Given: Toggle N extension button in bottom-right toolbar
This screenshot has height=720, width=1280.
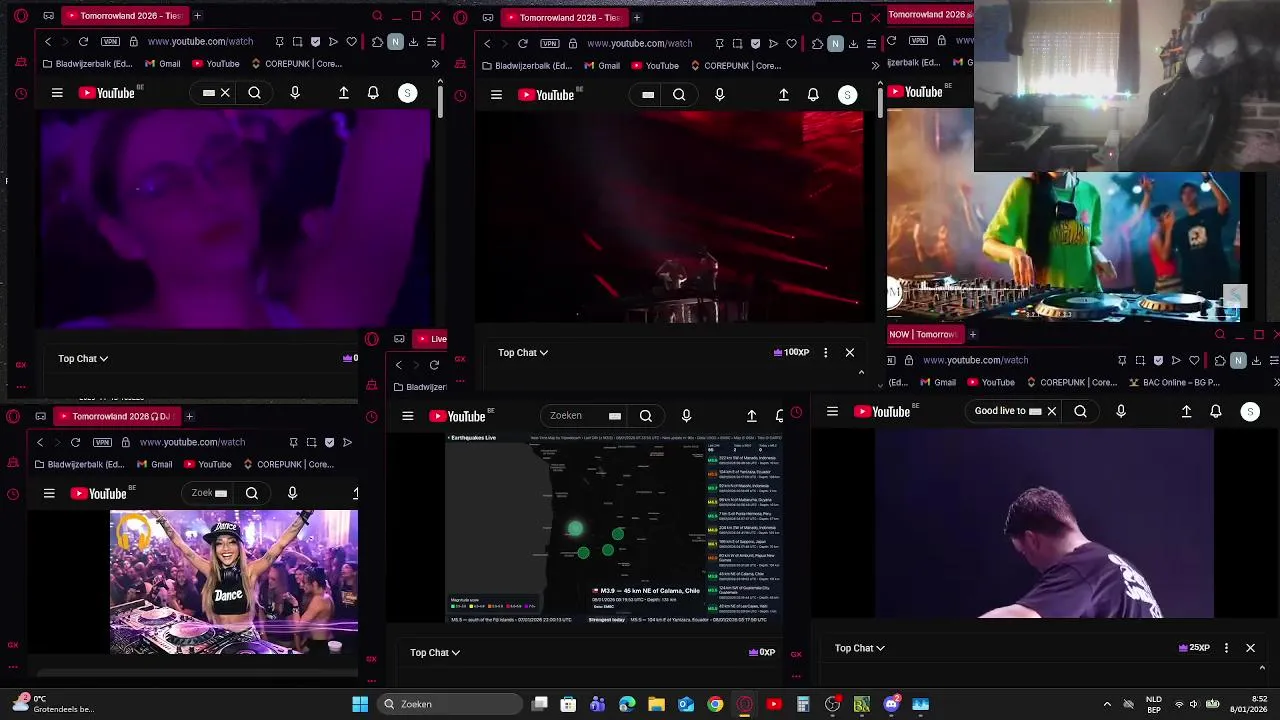Looking at the screenshot, I should tap(1238, 360).
